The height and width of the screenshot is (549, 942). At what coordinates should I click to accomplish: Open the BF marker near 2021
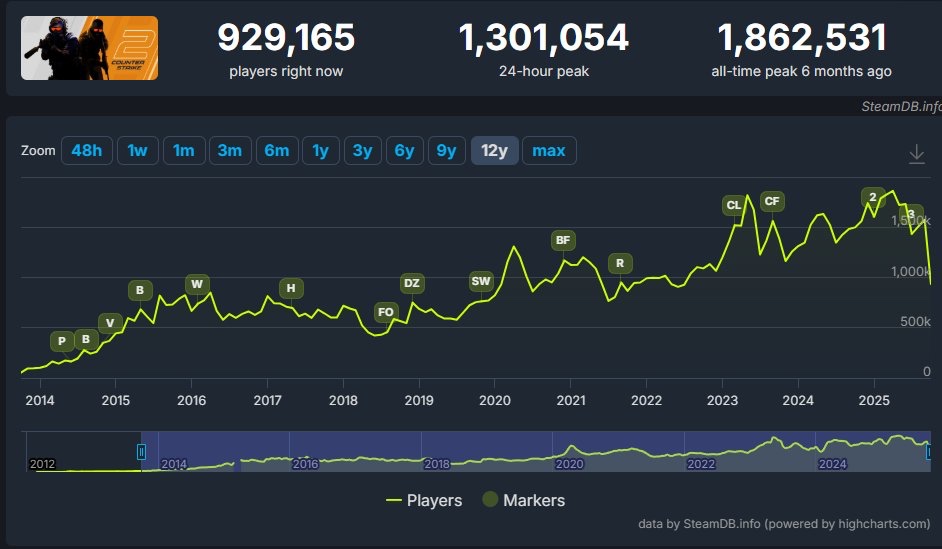(563, 240)
